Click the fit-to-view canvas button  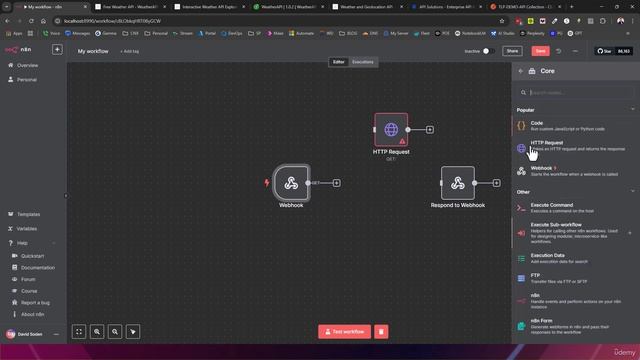[x=79, y=332]
